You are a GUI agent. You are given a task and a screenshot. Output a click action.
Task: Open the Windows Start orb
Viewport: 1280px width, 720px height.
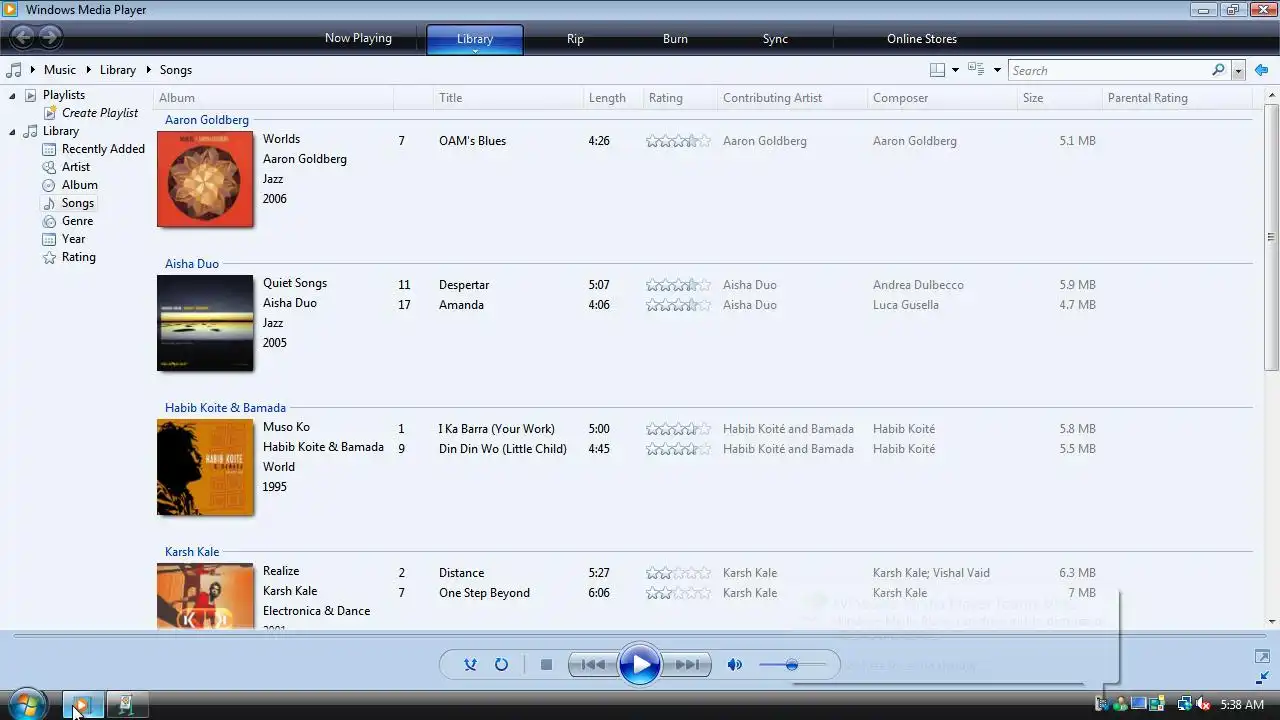coord(26,704)
